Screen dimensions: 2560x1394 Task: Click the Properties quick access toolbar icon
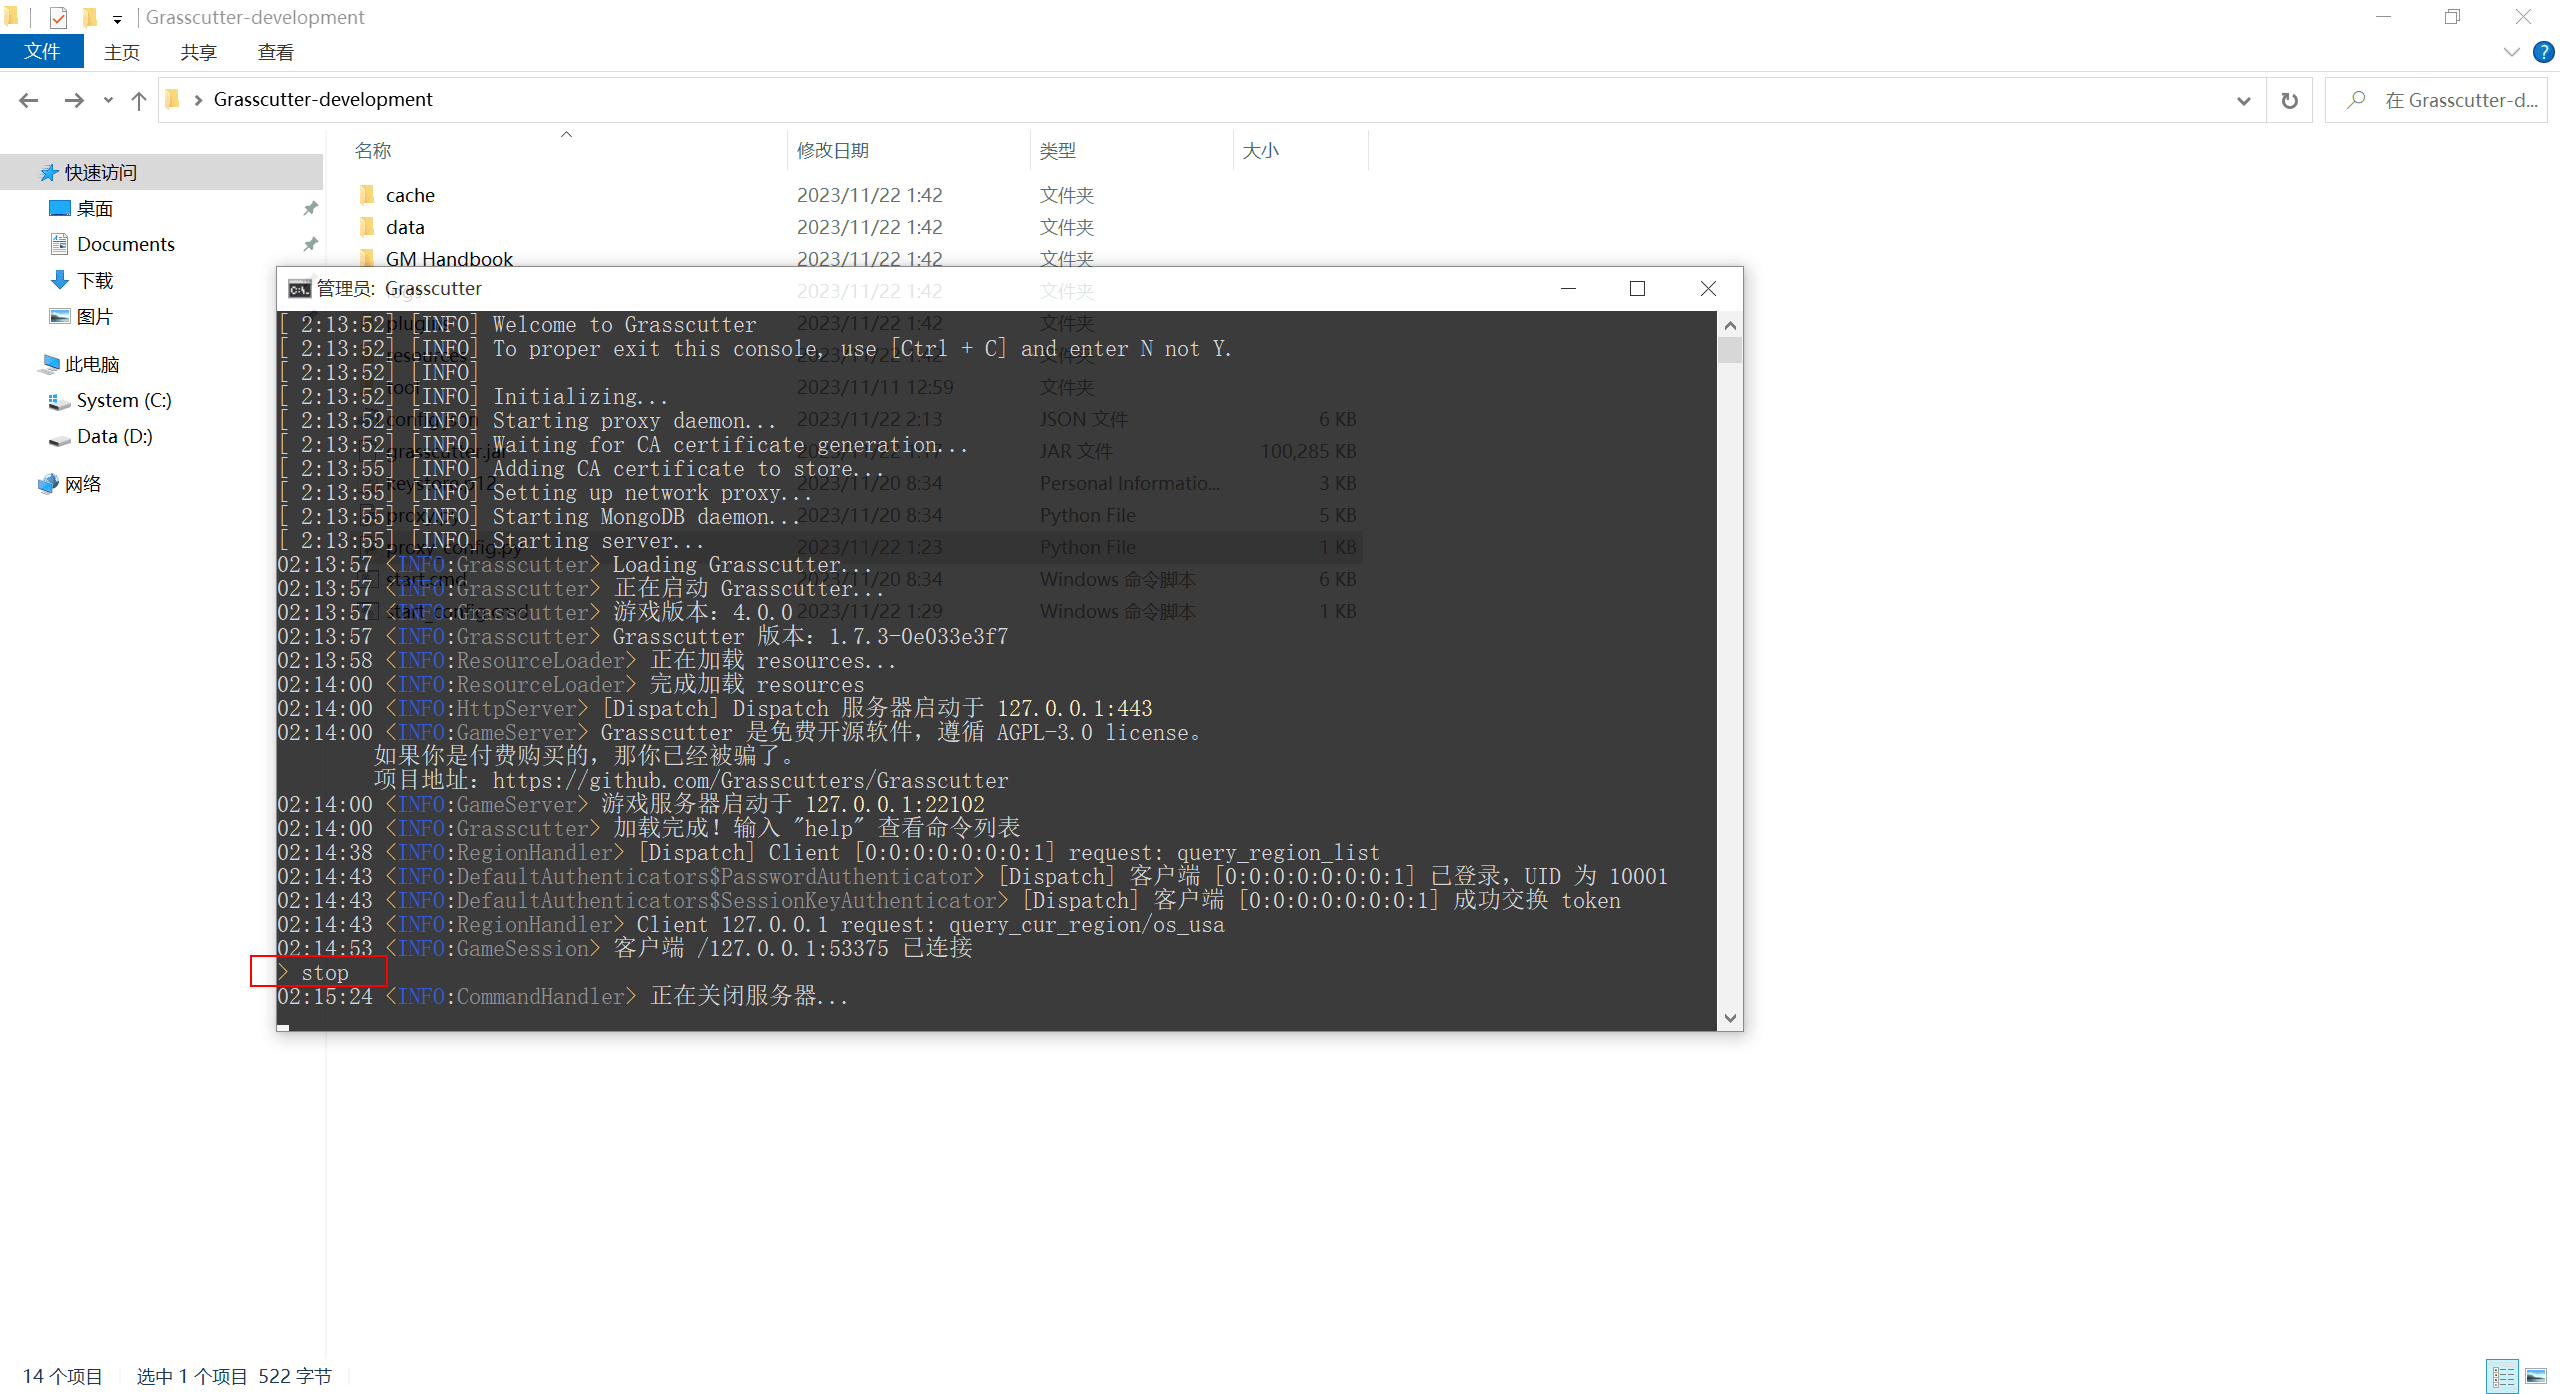coord(58,17)
